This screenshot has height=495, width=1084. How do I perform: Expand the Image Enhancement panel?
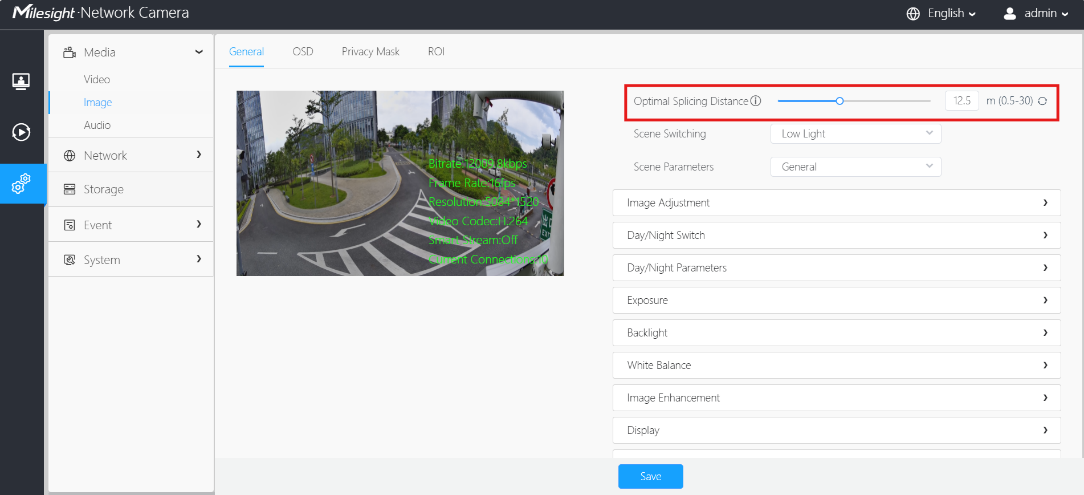pyautogui.click(x=837, y=398)
